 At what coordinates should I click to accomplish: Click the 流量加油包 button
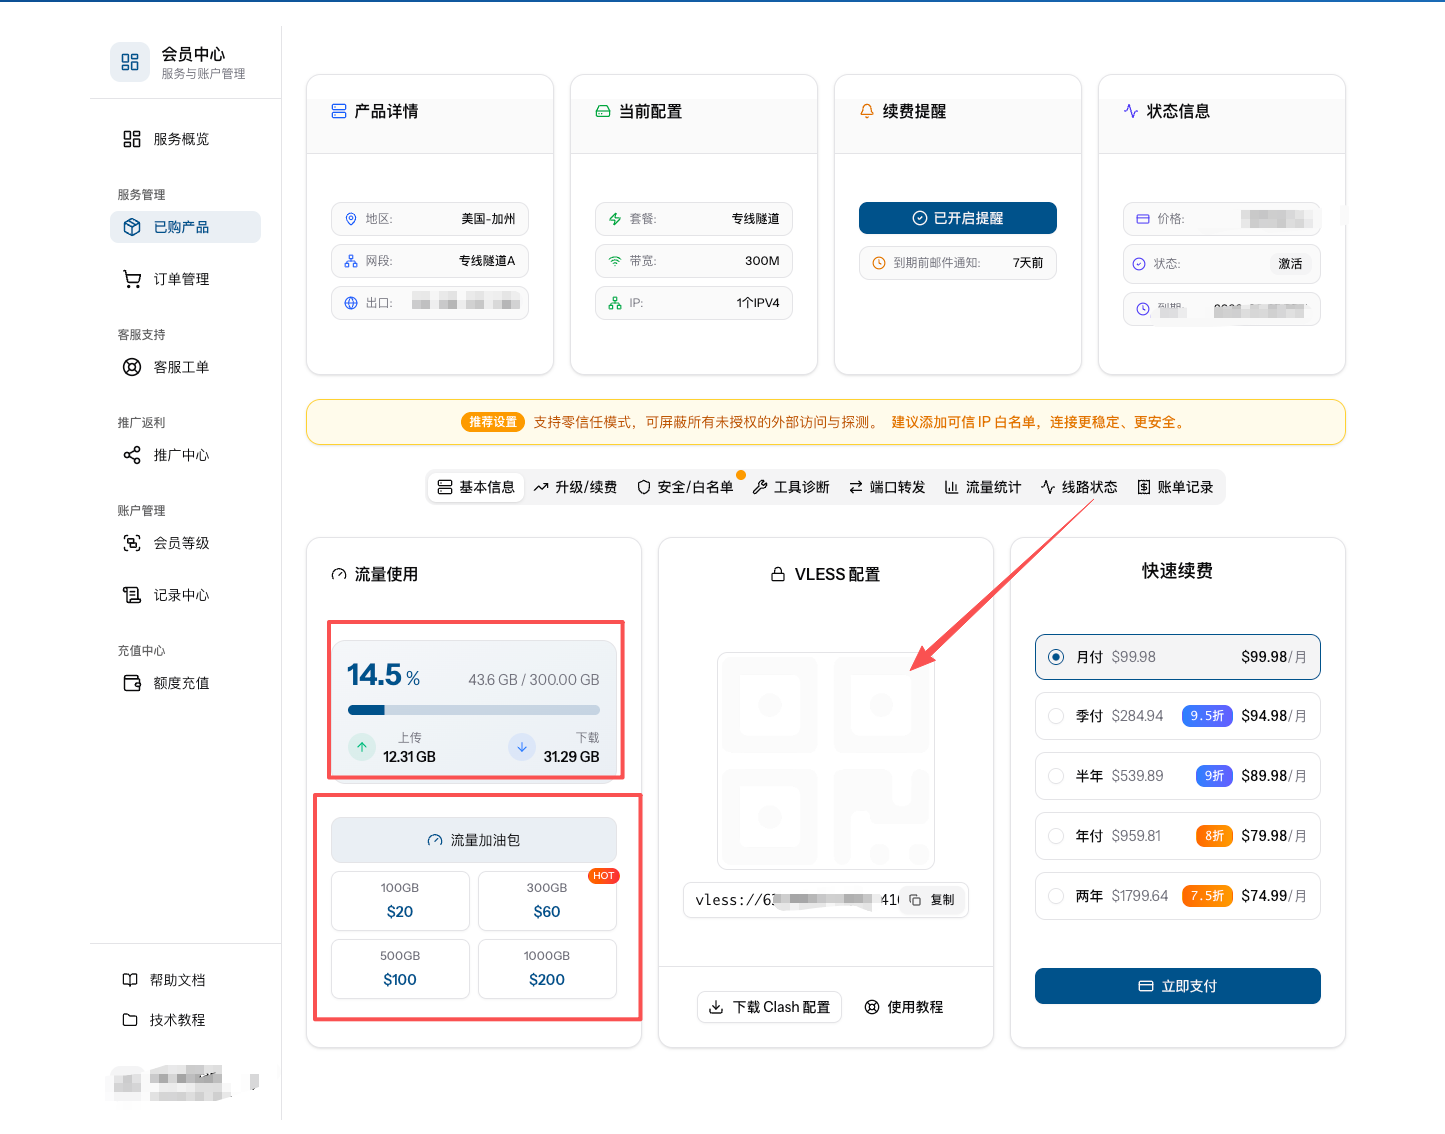click(x=474, y=840)
